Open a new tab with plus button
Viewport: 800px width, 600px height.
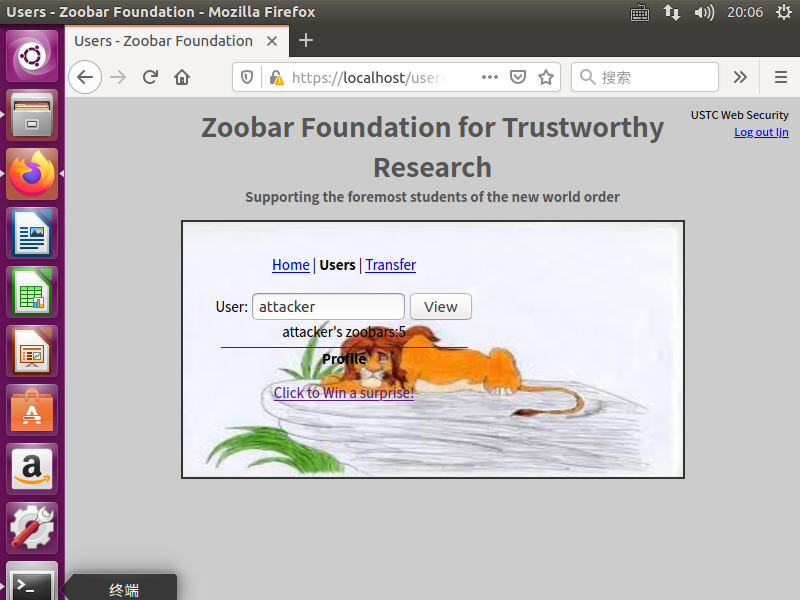point(306,40)
